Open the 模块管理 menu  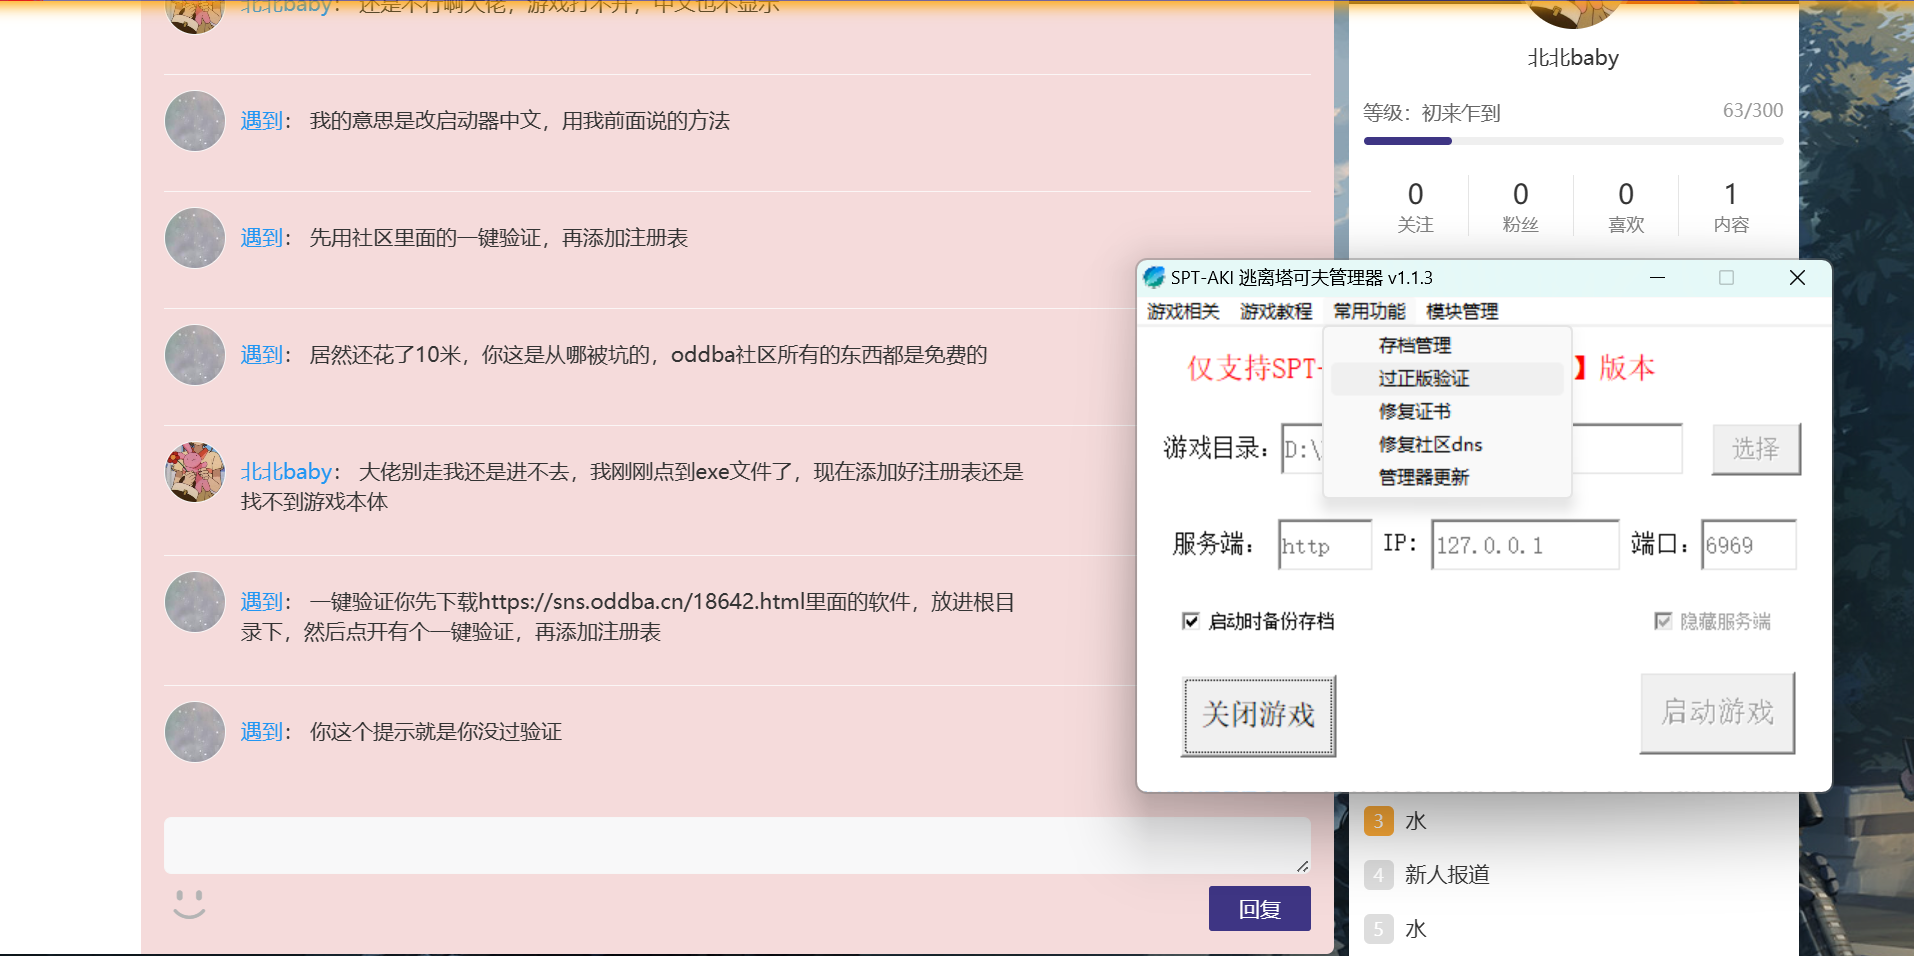pyautogui.click(x=1461, y=311)
